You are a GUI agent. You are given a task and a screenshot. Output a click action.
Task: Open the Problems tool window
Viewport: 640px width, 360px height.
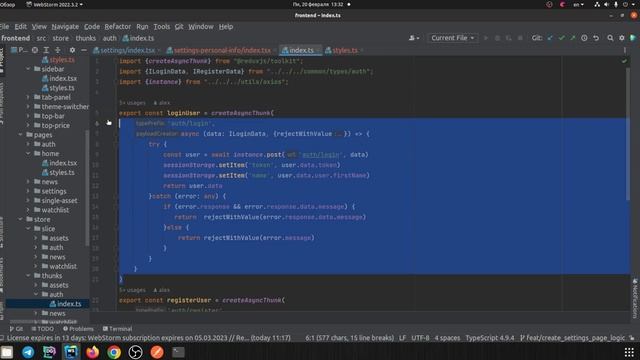(x=78, y=329)
